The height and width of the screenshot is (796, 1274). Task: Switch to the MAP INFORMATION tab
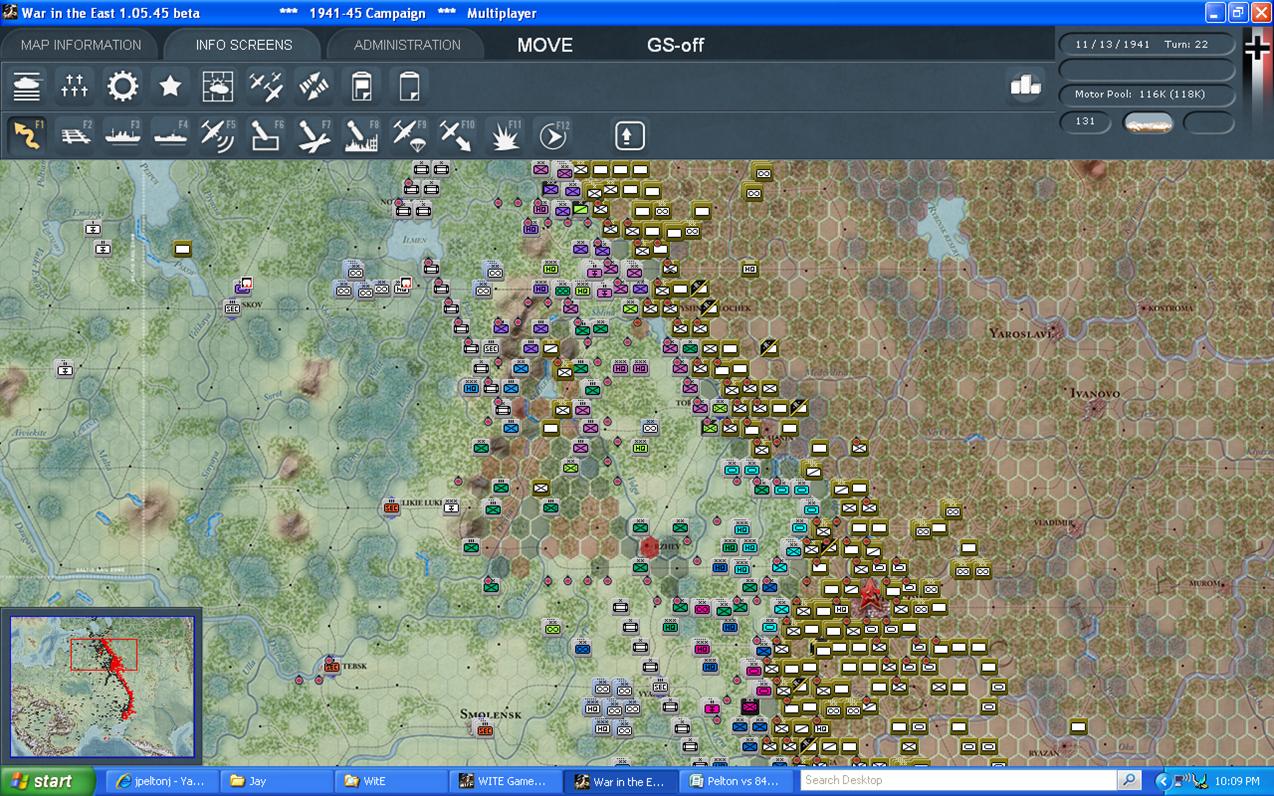[80, 45]
